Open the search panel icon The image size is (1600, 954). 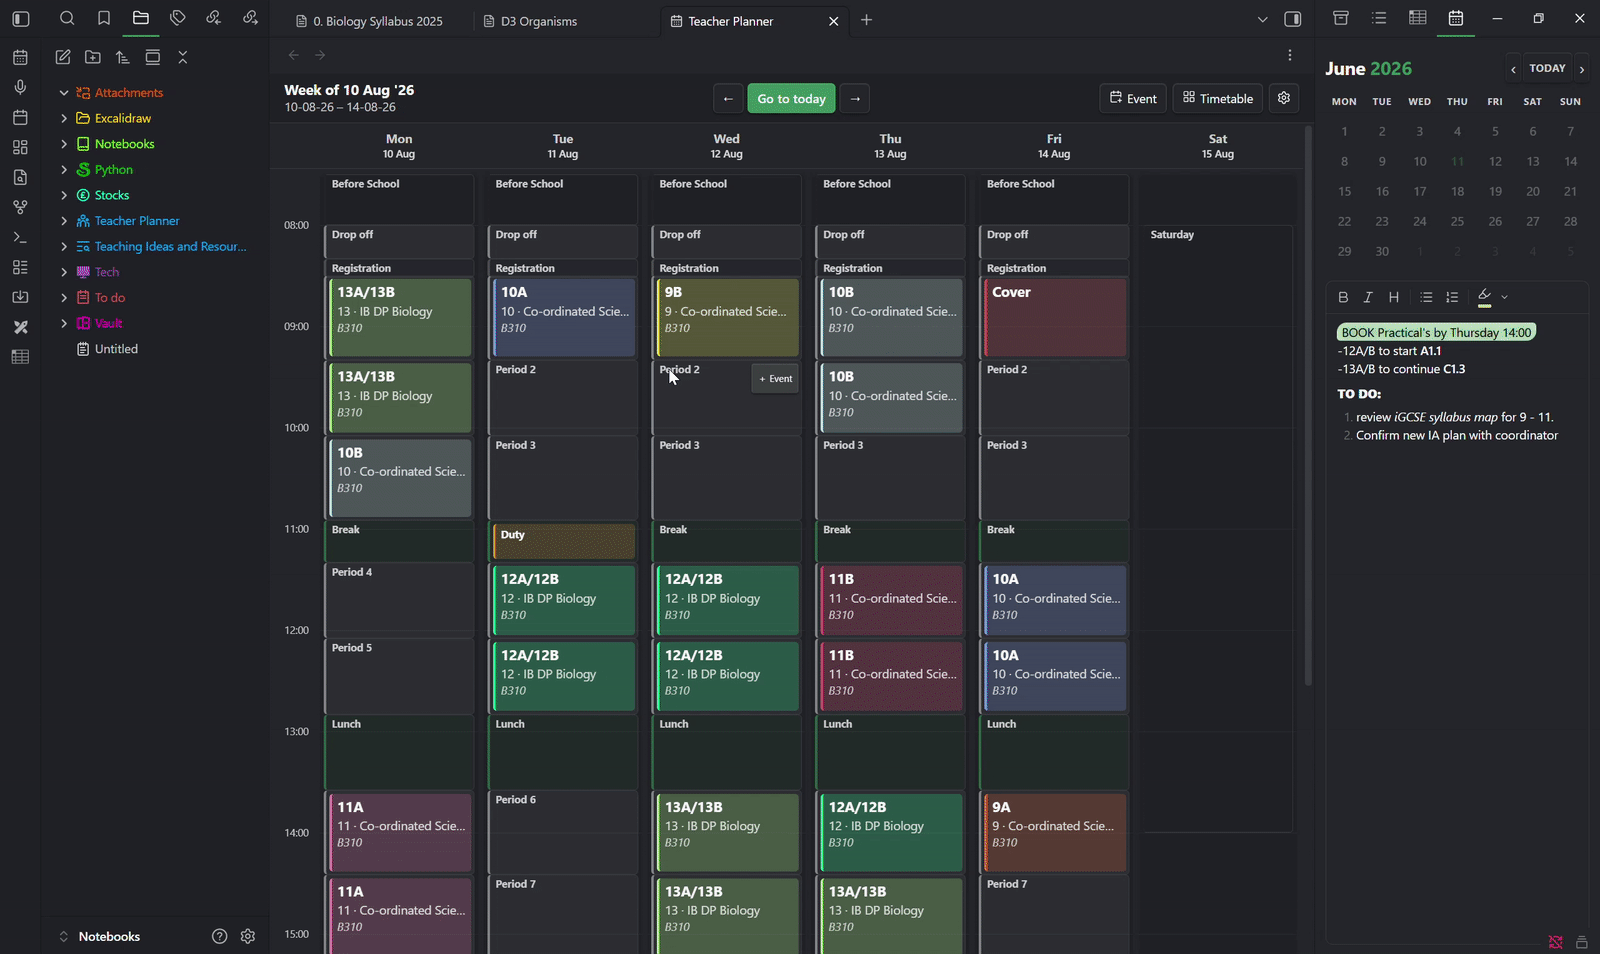(x=67, y=18)
